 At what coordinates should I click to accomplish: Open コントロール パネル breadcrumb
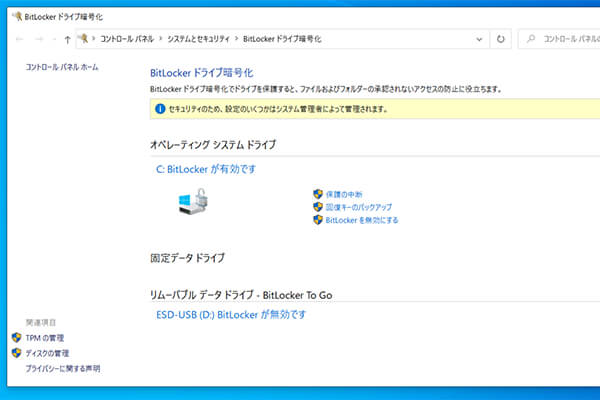coord(127,39)
